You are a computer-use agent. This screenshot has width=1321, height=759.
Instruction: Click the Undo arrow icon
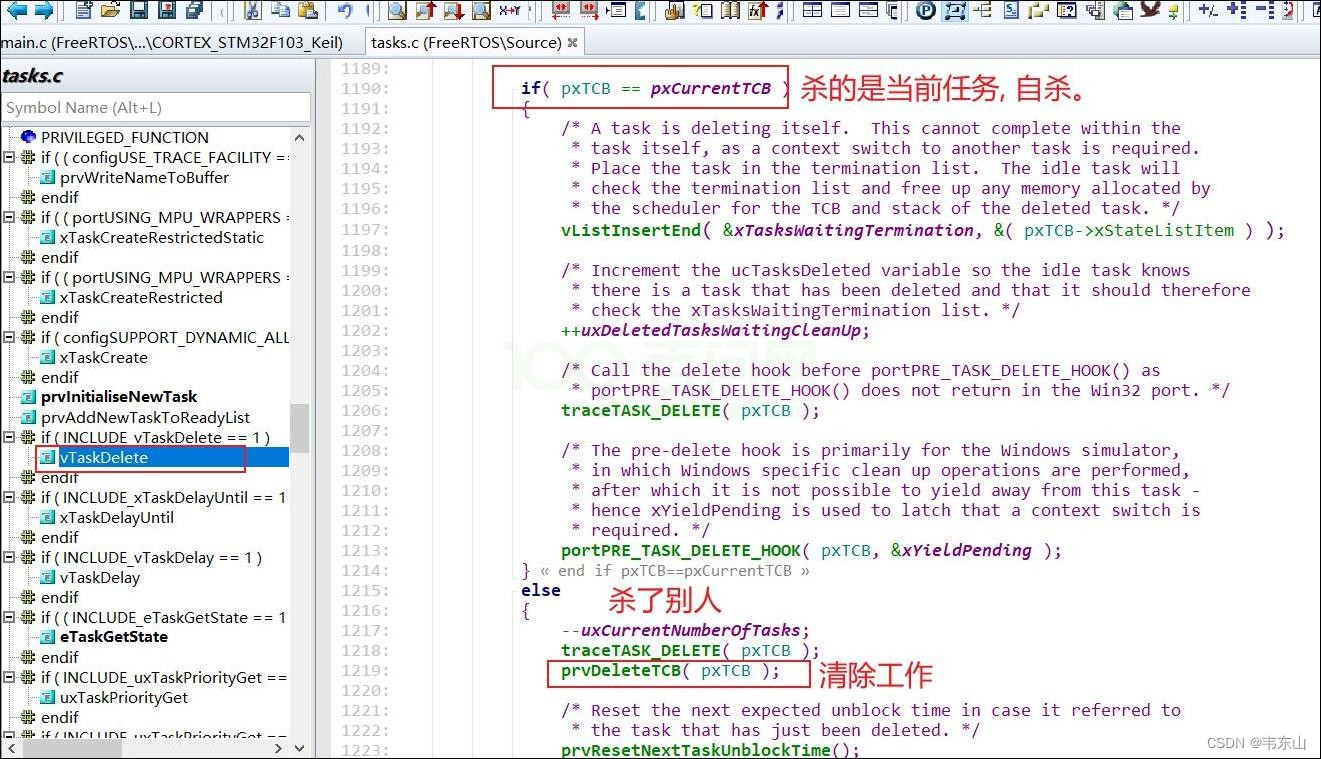pos(345,11)
